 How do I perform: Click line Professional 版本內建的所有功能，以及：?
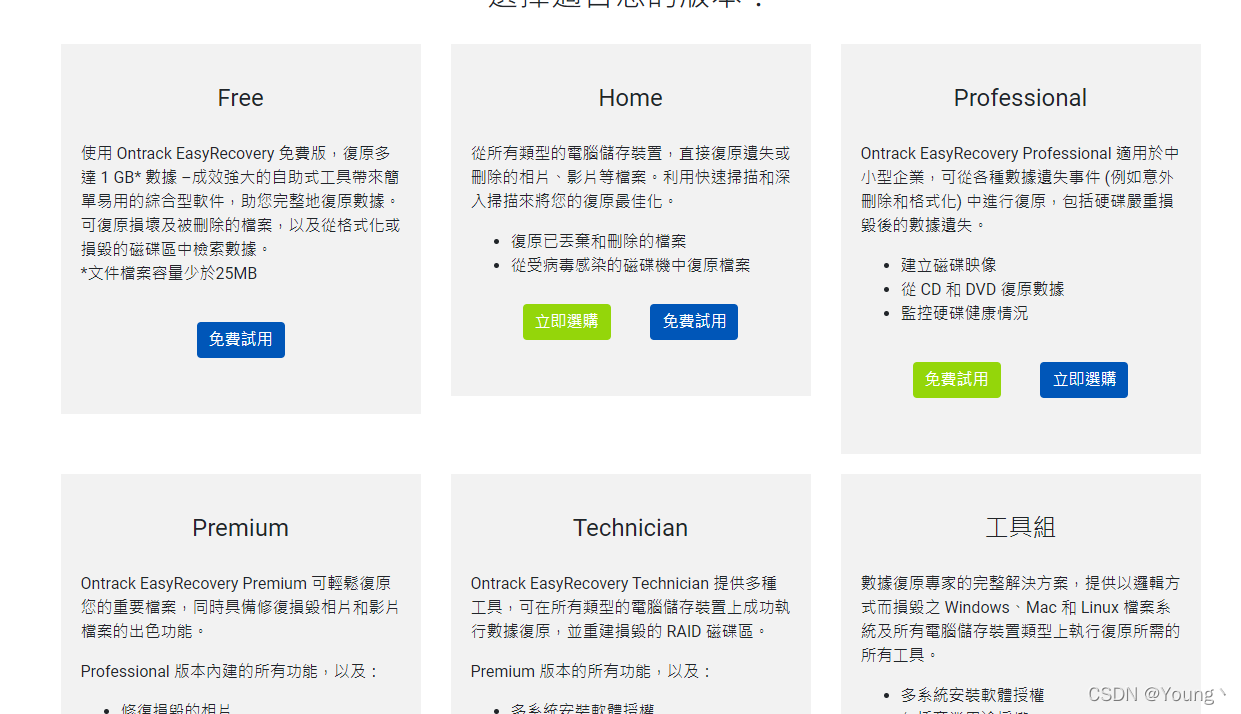point(229,671)
